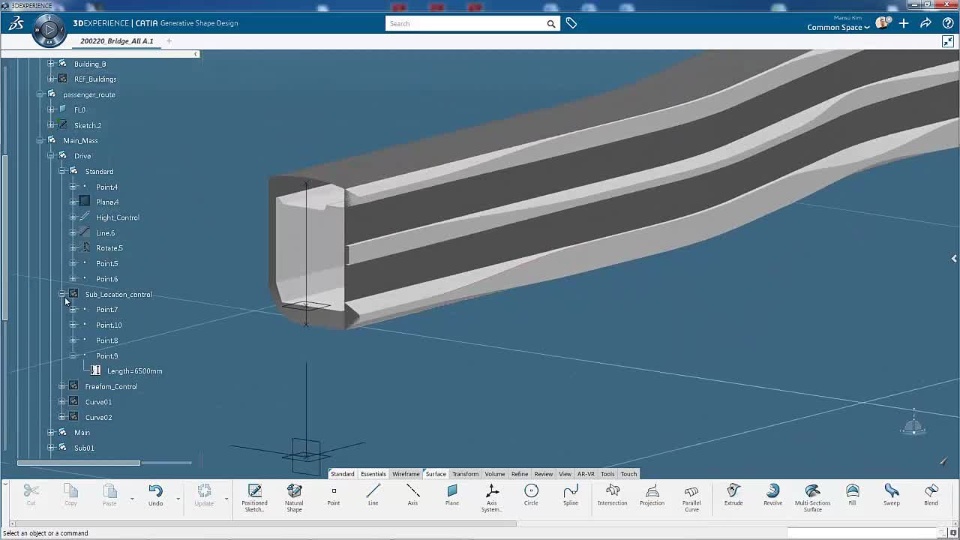Expand the Curve01 node
Viewport: 960px width, 540px height.
point(62,402)
